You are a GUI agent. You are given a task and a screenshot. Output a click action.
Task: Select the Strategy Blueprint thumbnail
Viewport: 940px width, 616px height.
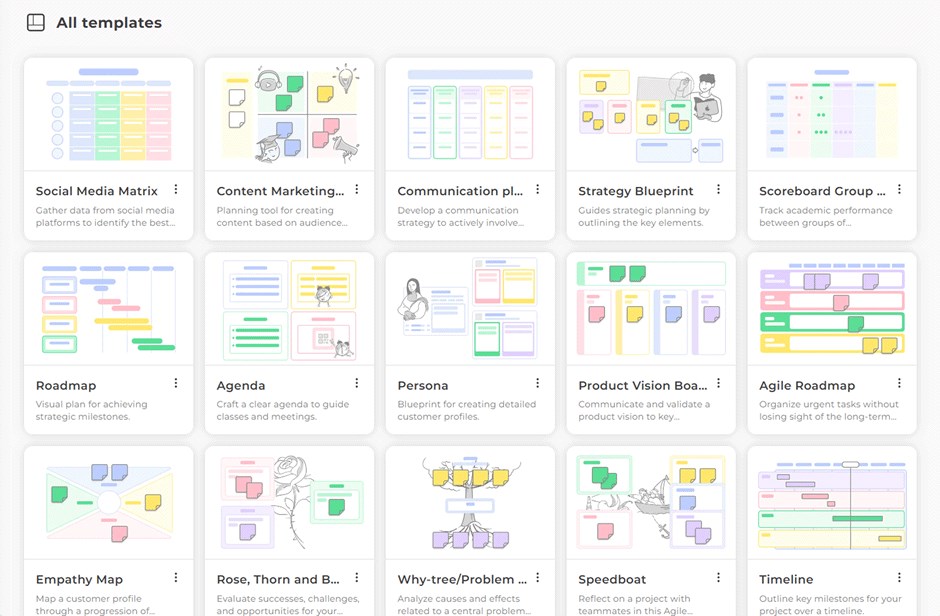pos(651,114)
